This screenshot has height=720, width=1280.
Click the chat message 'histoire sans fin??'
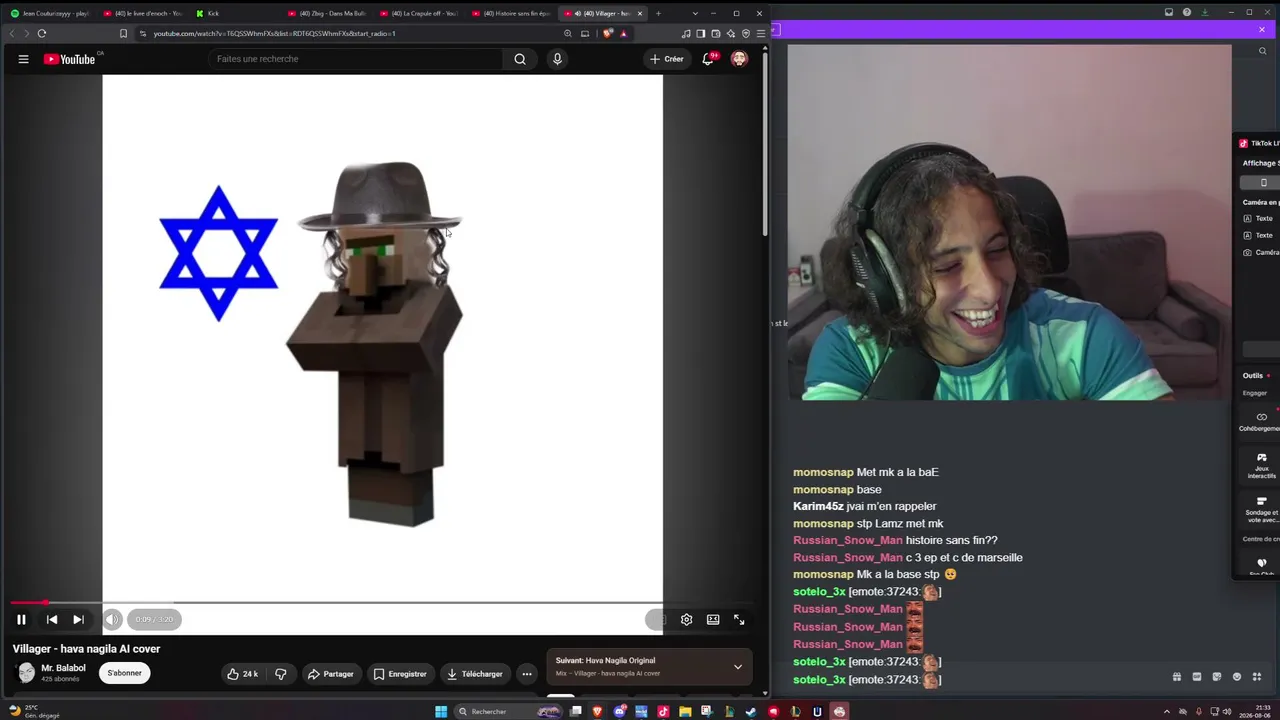(x=951, y=541)
